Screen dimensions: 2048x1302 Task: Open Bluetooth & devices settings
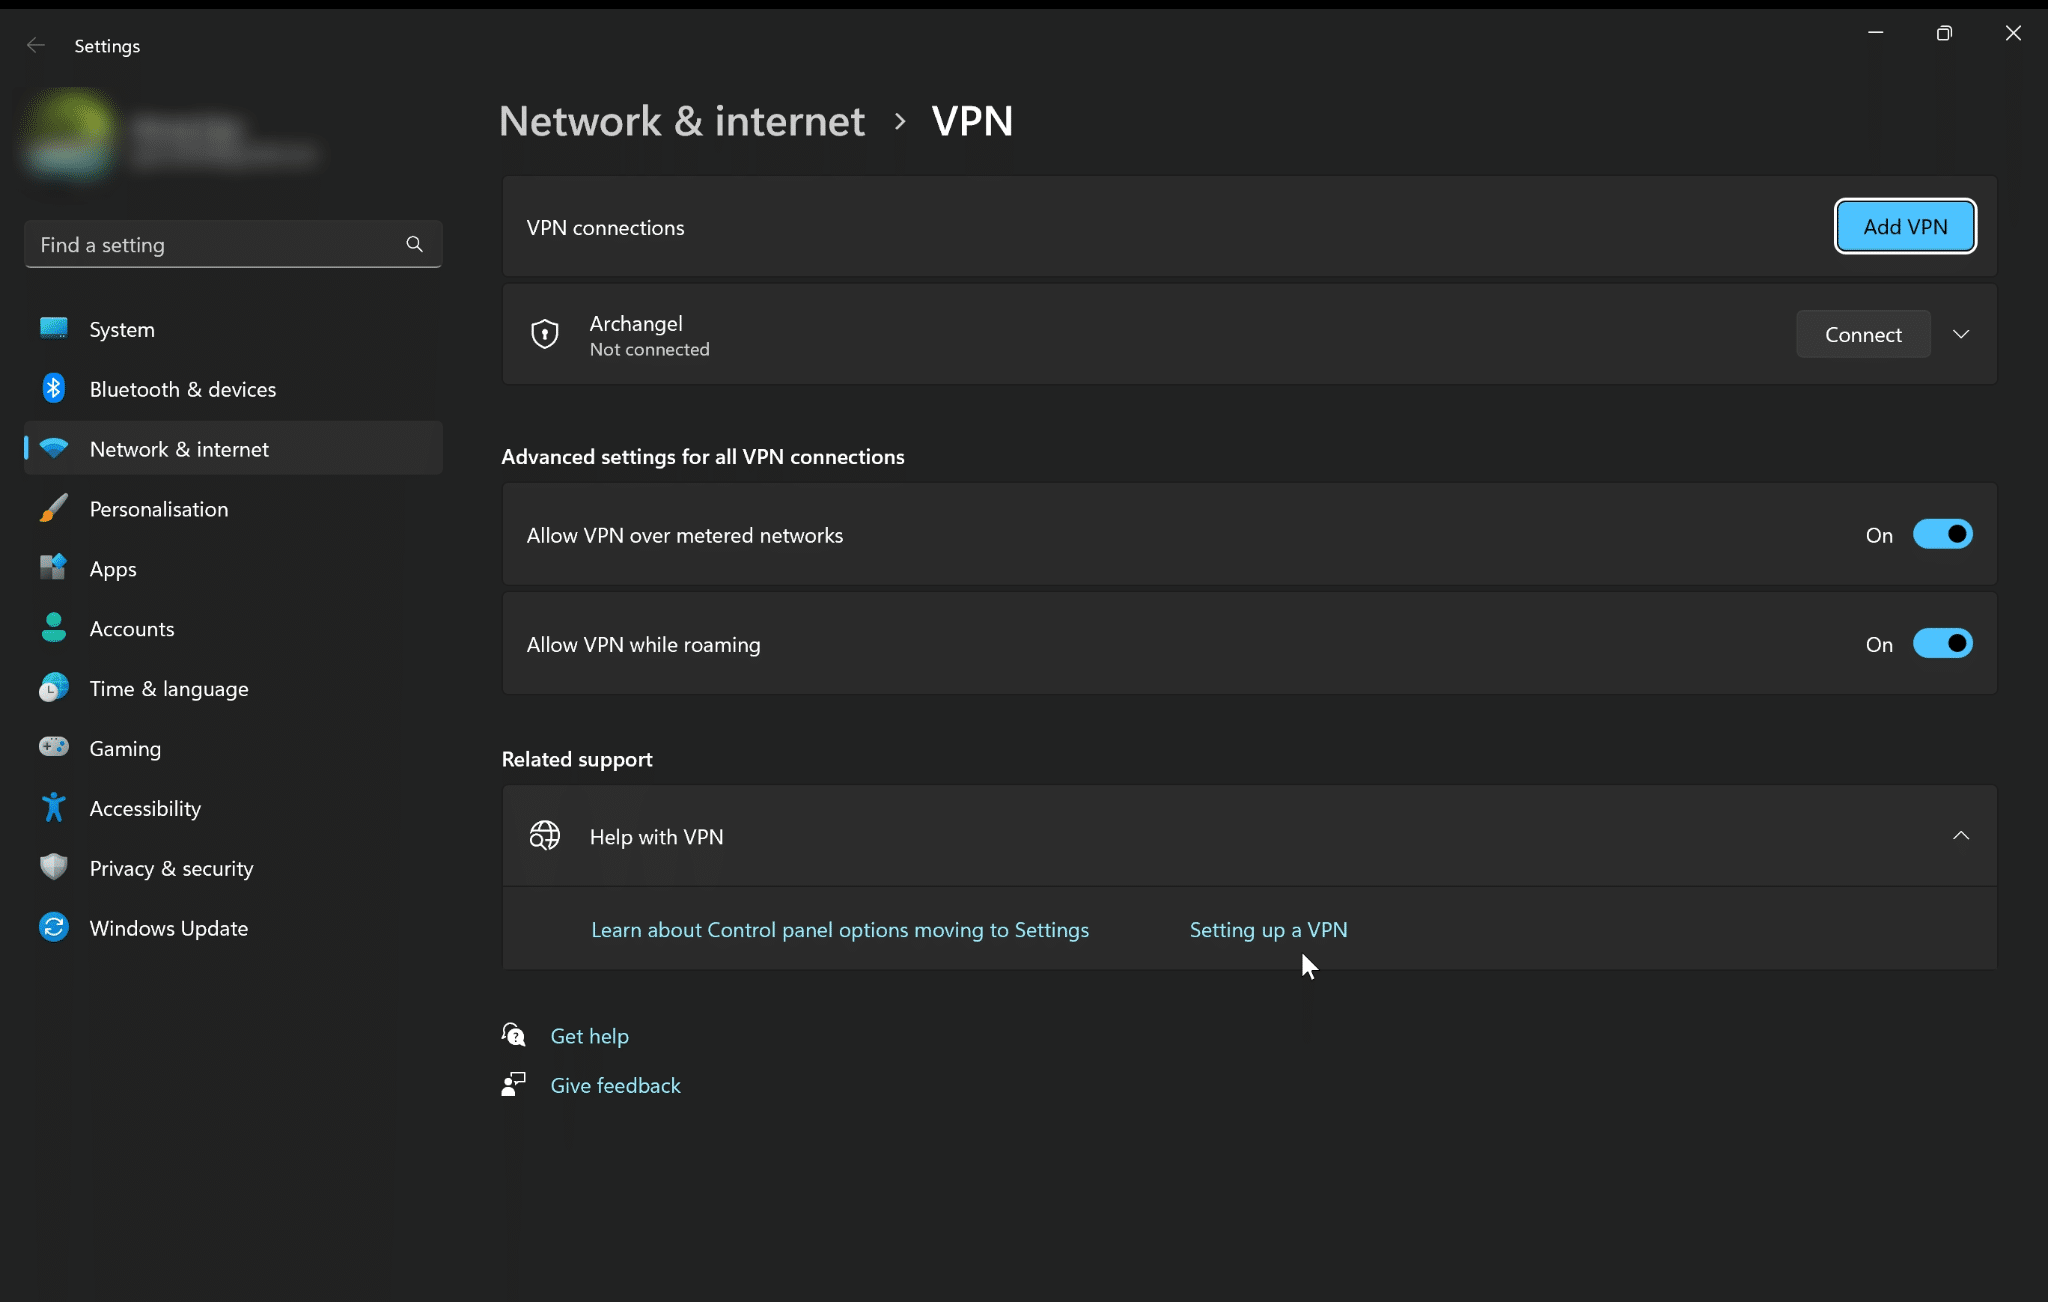(233, 389)
